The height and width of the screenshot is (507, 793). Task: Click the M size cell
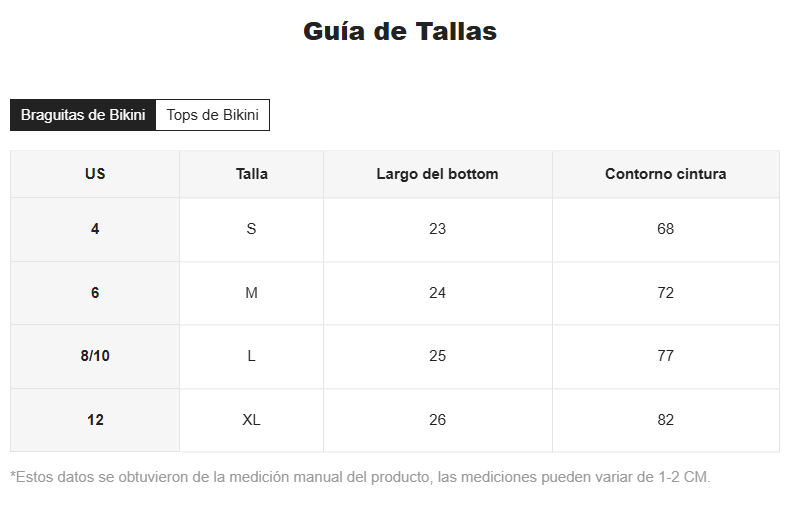tap(251, 293)
